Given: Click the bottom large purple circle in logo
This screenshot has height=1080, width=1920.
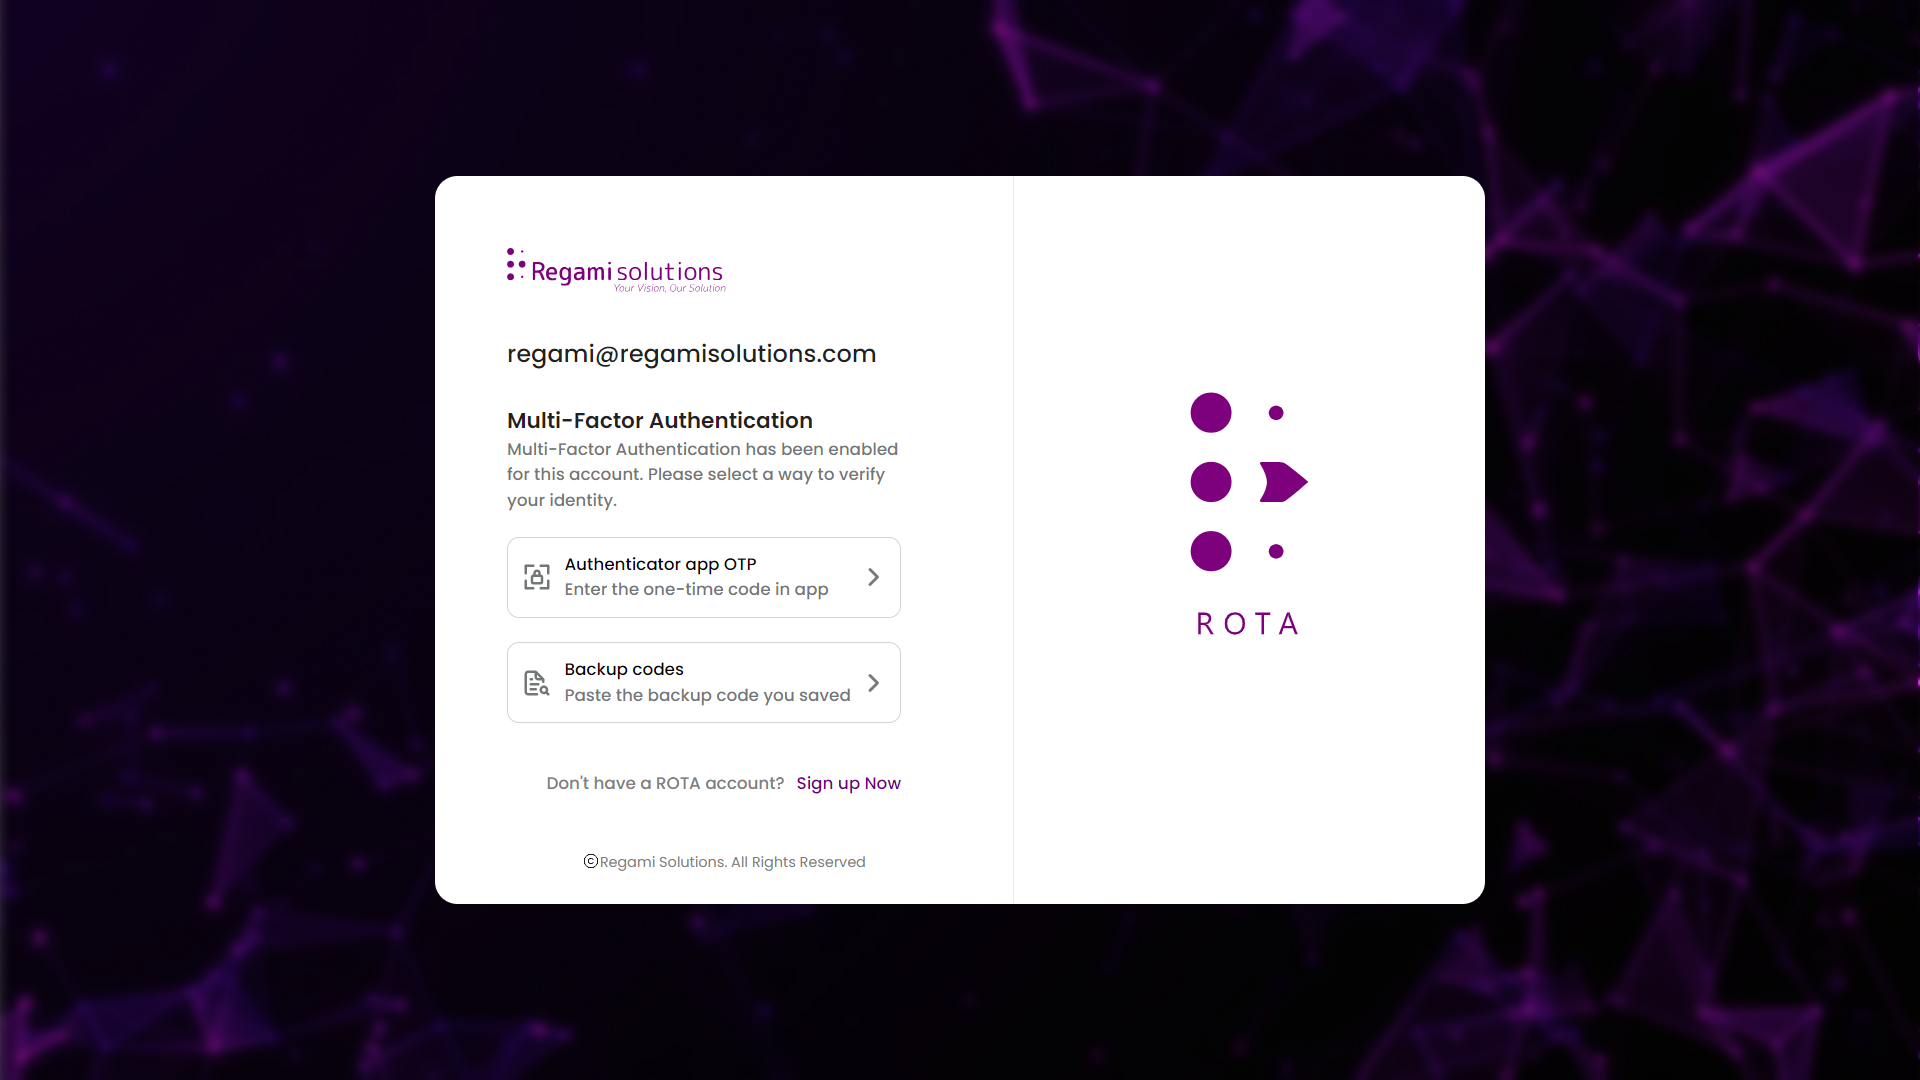Looking at the screenshot, I should click(x=1211, y=551).
